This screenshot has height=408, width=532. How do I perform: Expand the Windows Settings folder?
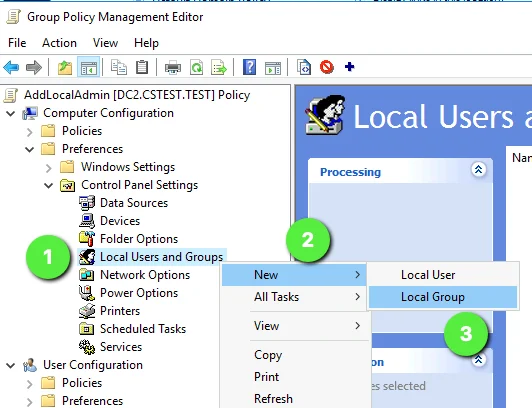pyautogui.click(x=49, y=168)
